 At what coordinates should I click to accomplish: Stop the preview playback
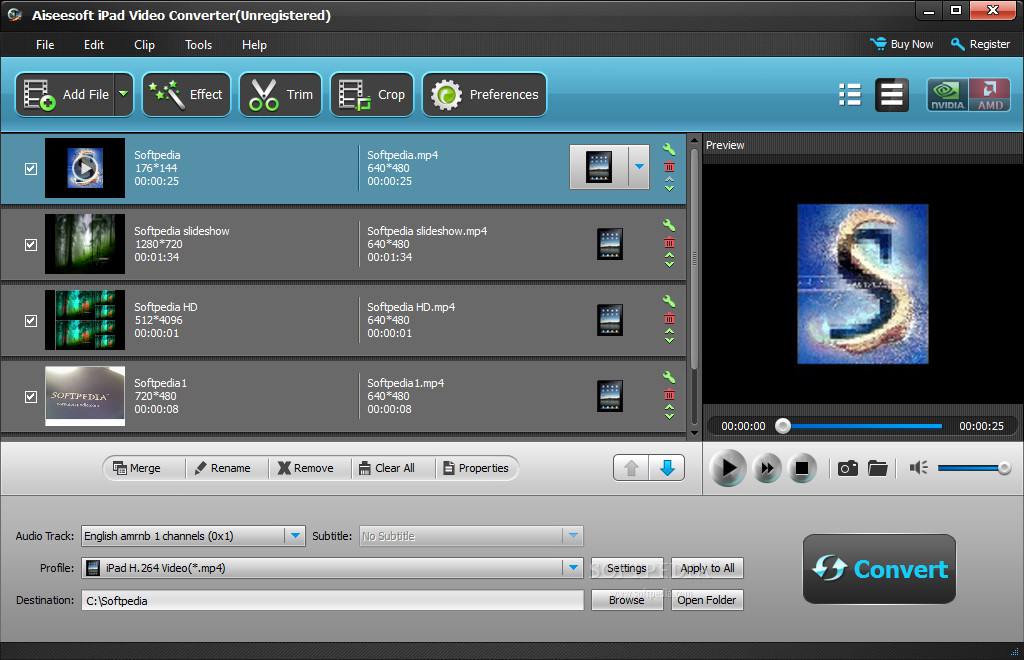(x=801, y=468)
